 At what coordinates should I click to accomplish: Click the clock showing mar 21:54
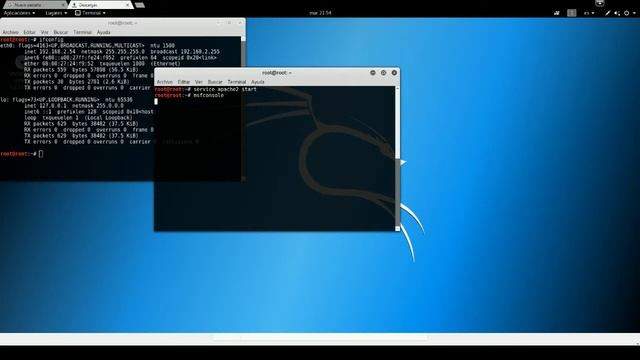(x=320, y=13)
